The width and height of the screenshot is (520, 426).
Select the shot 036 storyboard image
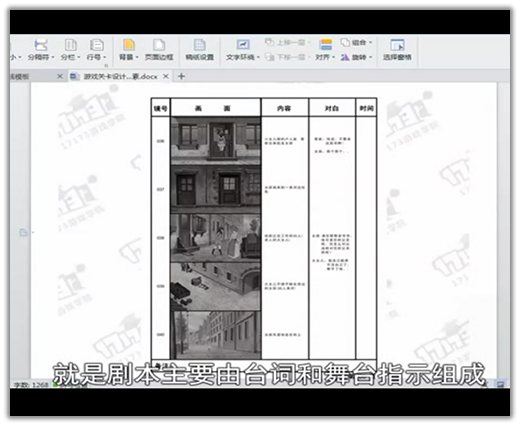(215, 141)
